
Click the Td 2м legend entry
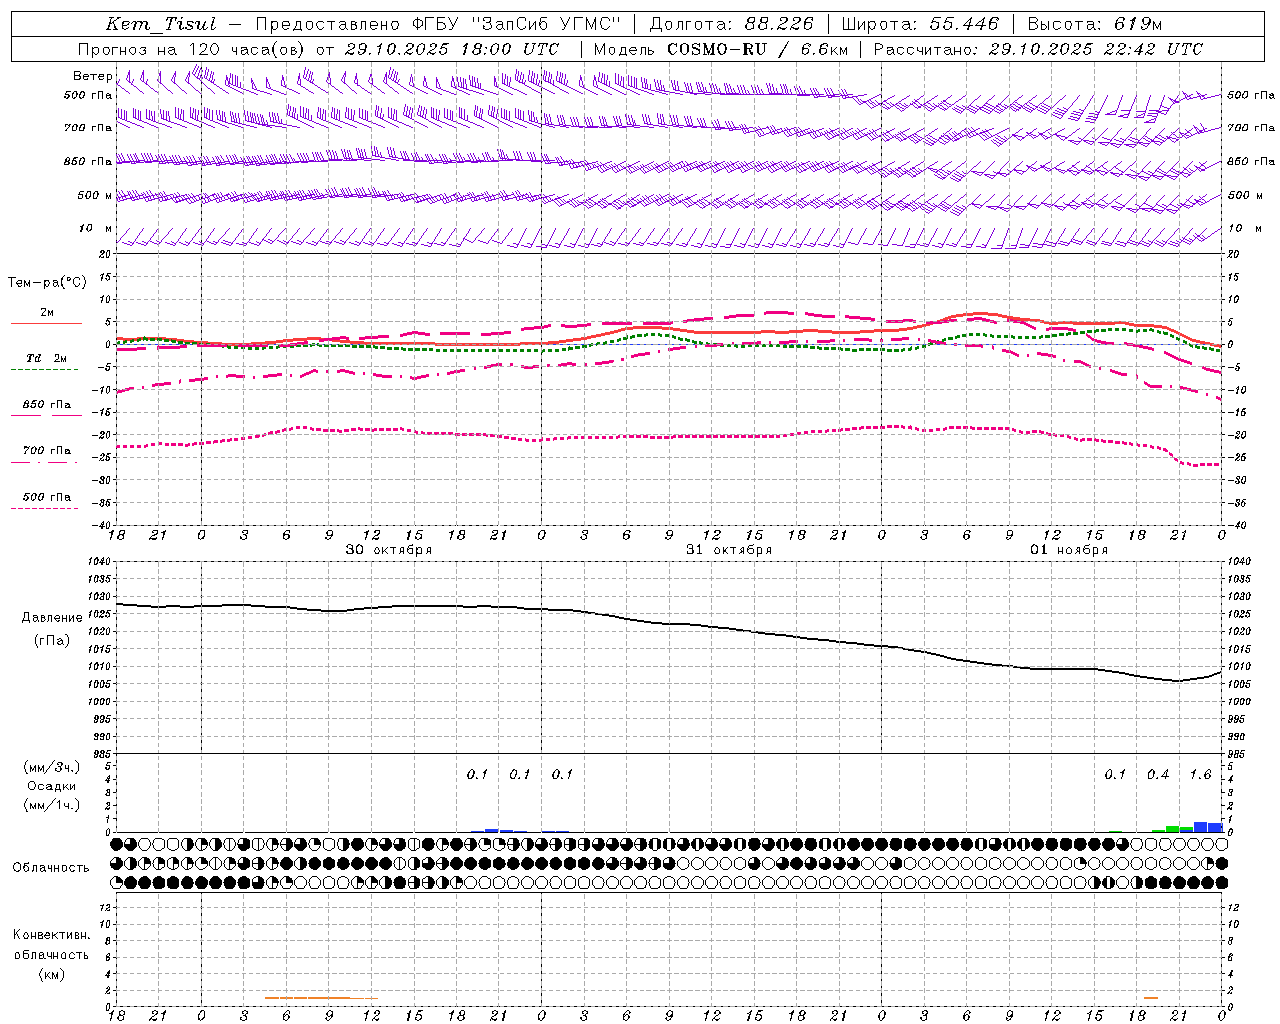point(46,358)
